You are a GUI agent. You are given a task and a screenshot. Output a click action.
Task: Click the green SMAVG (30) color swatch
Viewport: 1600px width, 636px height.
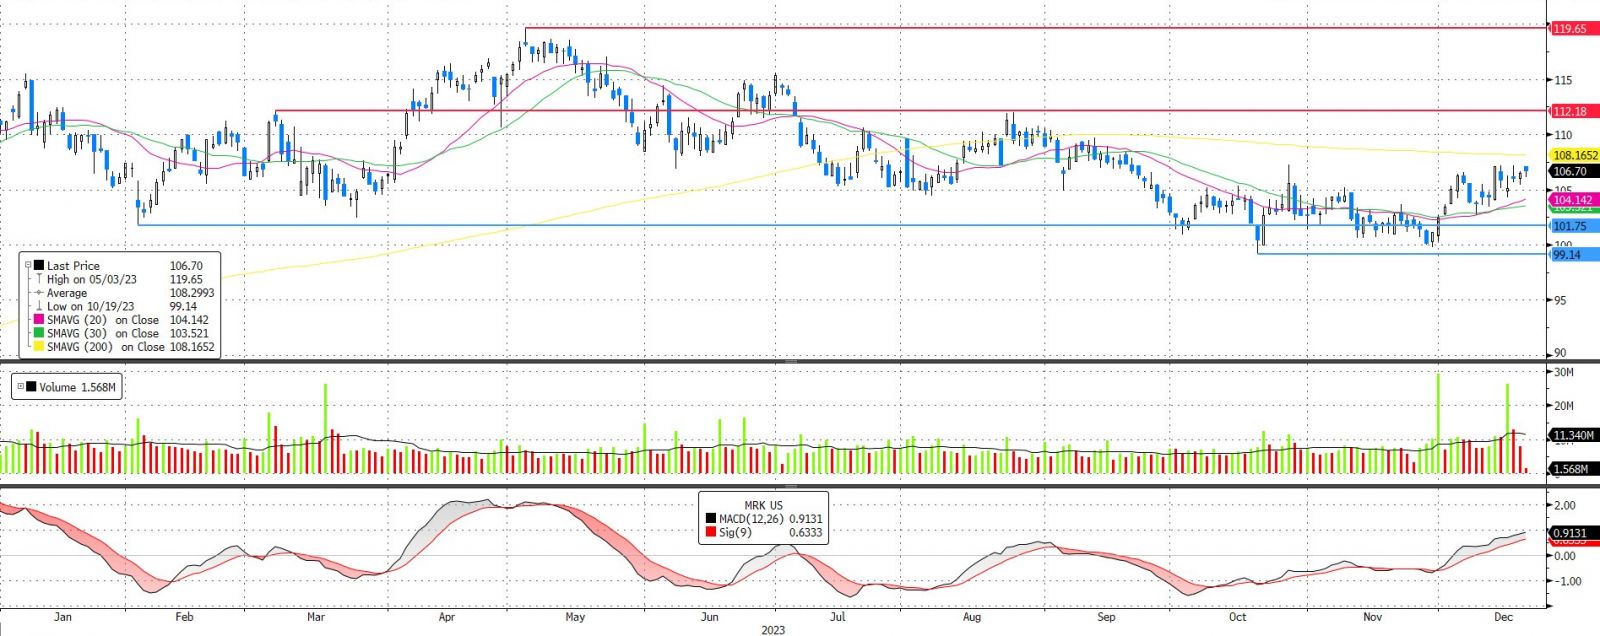coord(38,333)
